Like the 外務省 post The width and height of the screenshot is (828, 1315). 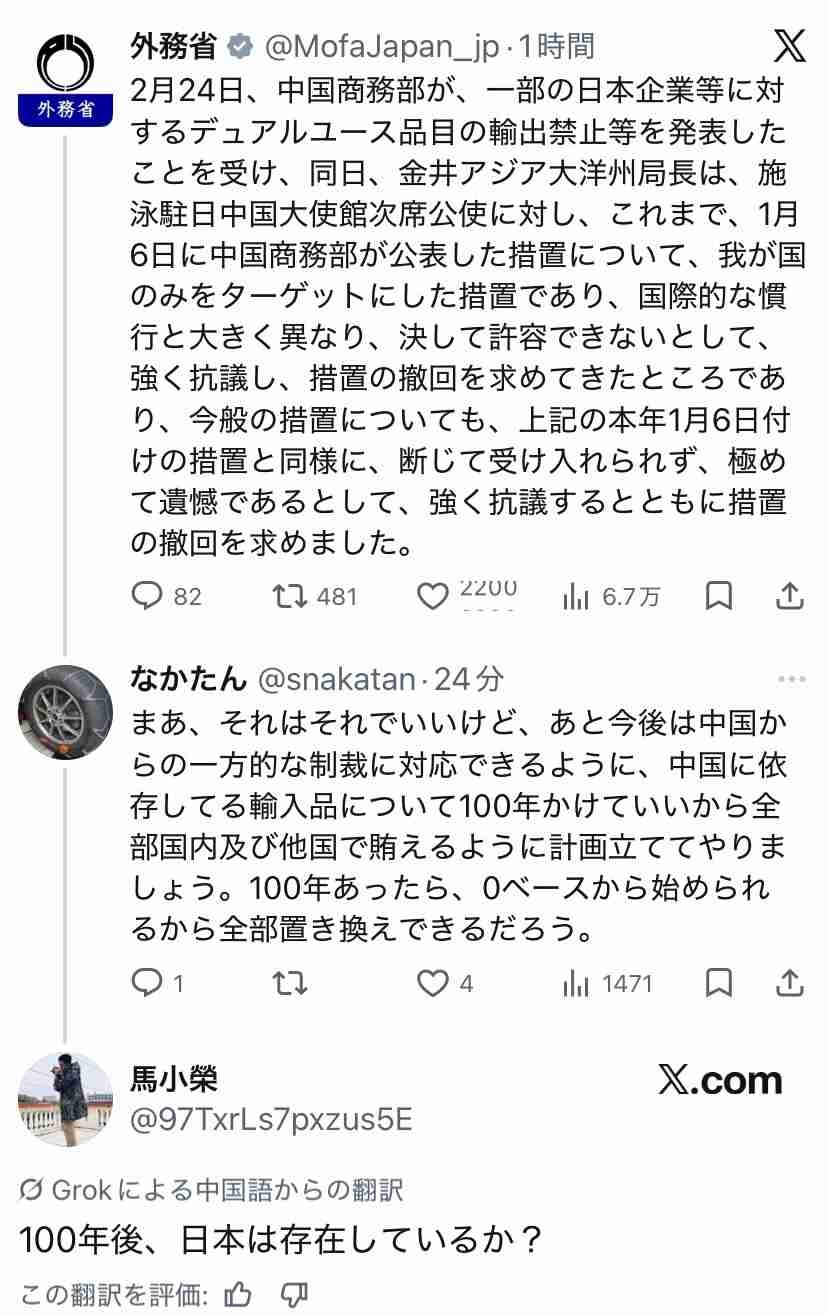click(x=432, y=597)
